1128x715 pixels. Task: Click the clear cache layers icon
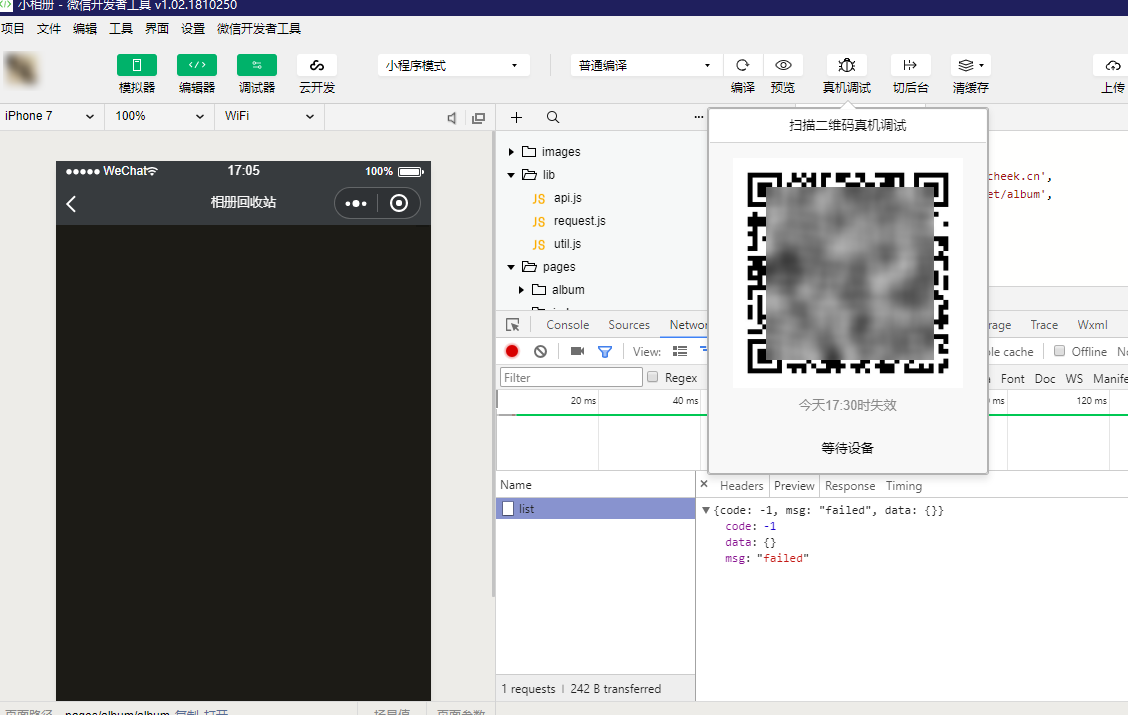coord(970,65)
